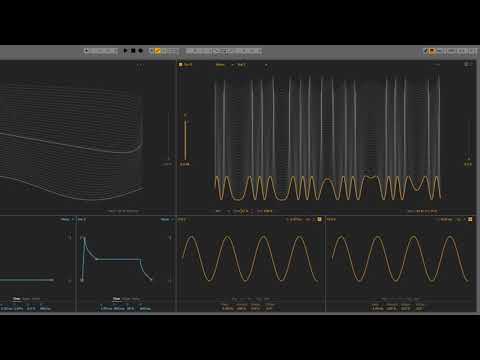Screen dimensions: 480x360
Task: Select the decay-to-sustain node on Env 2
Action: coord(96,259)
